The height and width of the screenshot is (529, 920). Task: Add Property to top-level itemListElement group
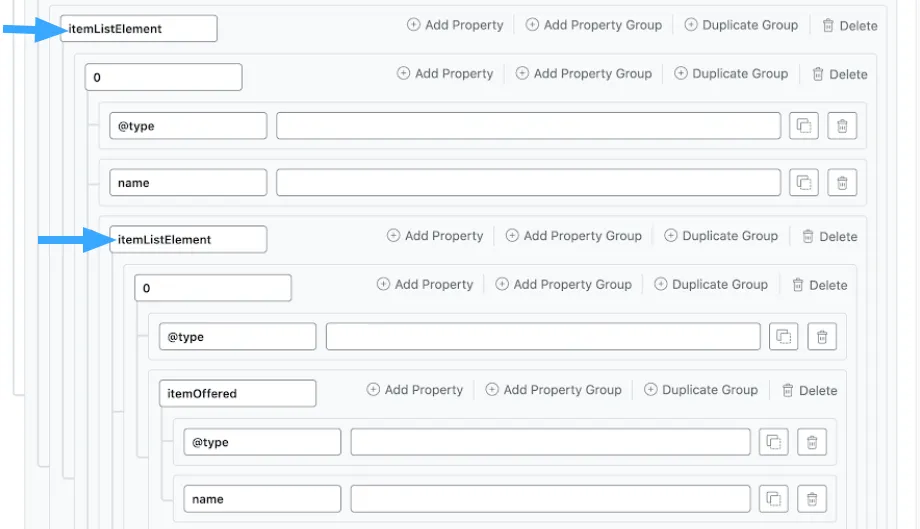click(455, 25)
